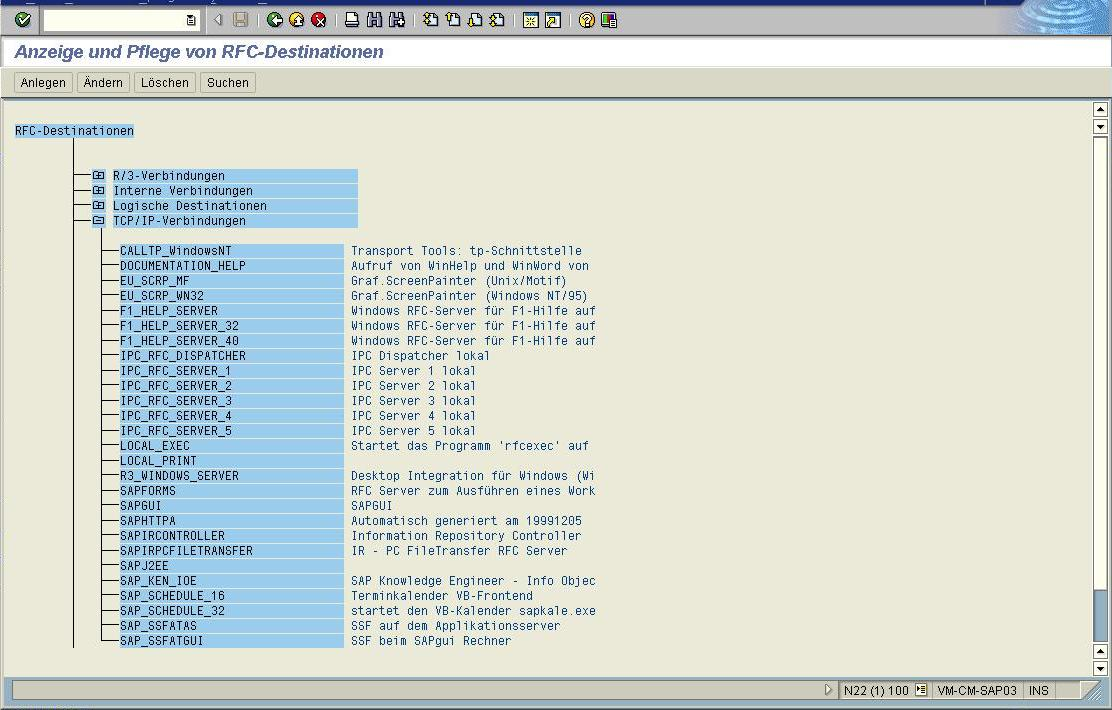1112x710 pixels.
Task: Click the Save diskette icon
Action: coord(240,20)
